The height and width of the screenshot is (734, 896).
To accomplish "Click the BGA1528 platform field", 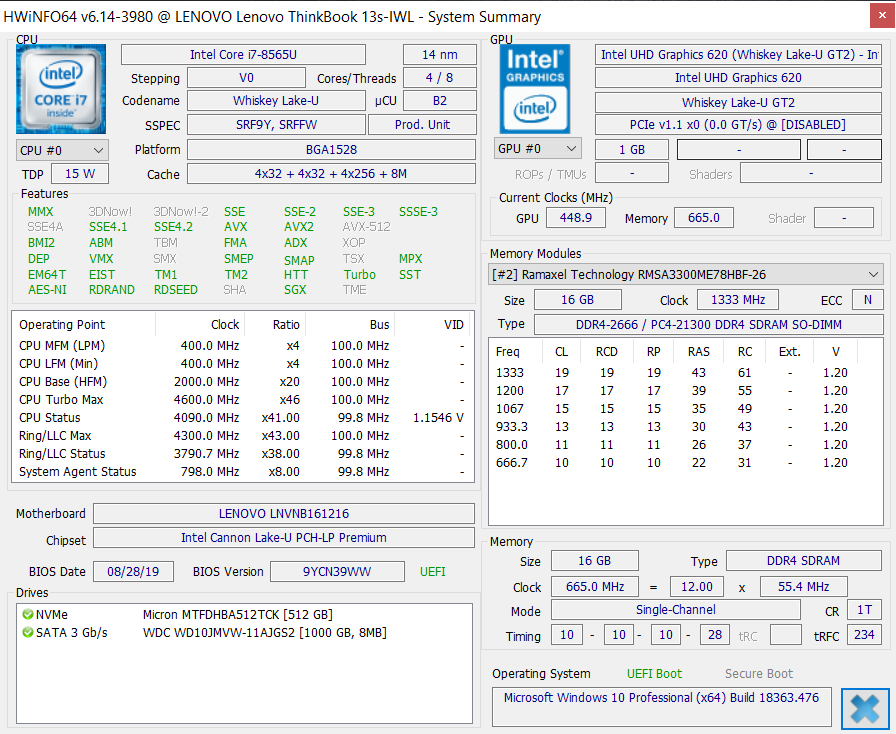I will [x=331, y=150].
